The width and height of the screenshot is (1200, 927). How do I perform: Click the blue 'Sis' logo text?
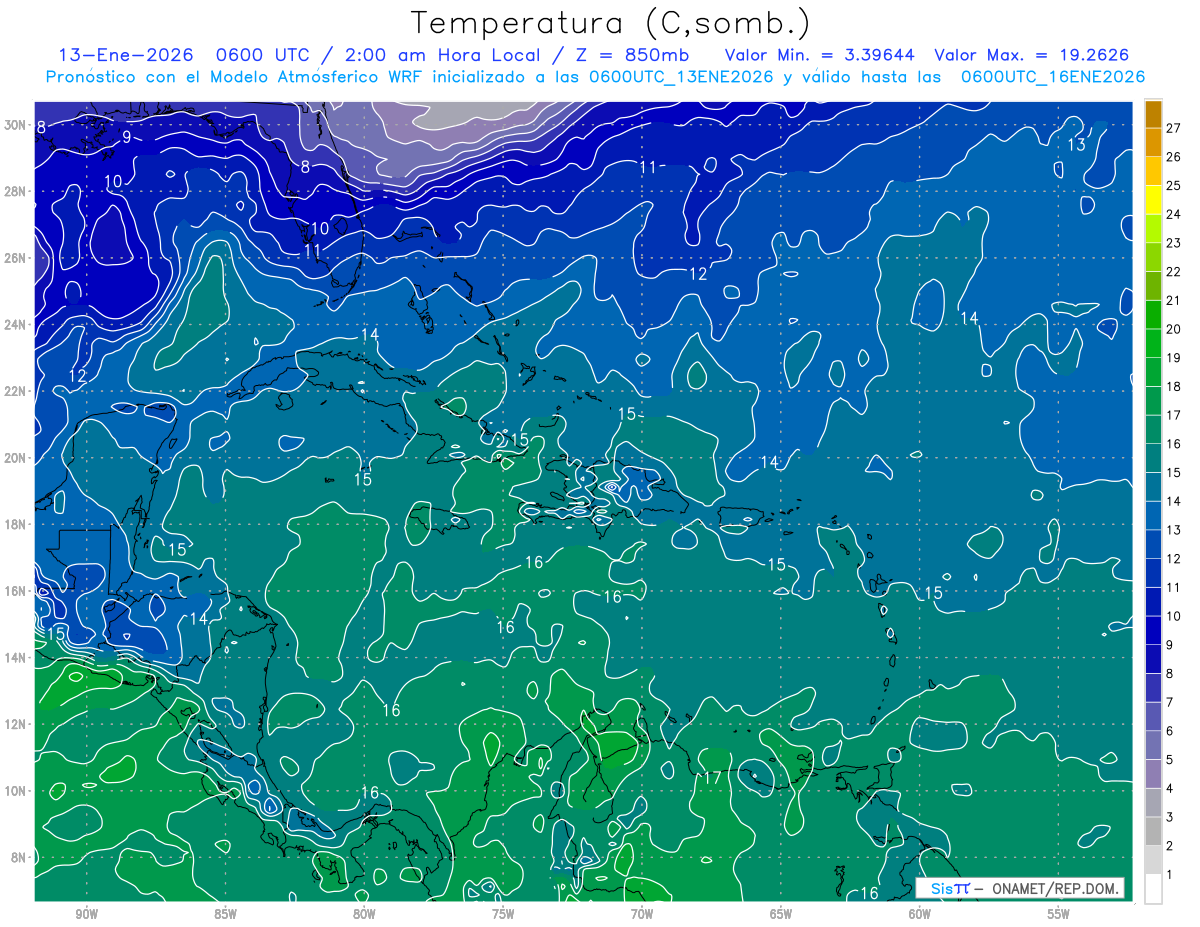point(941,888)
